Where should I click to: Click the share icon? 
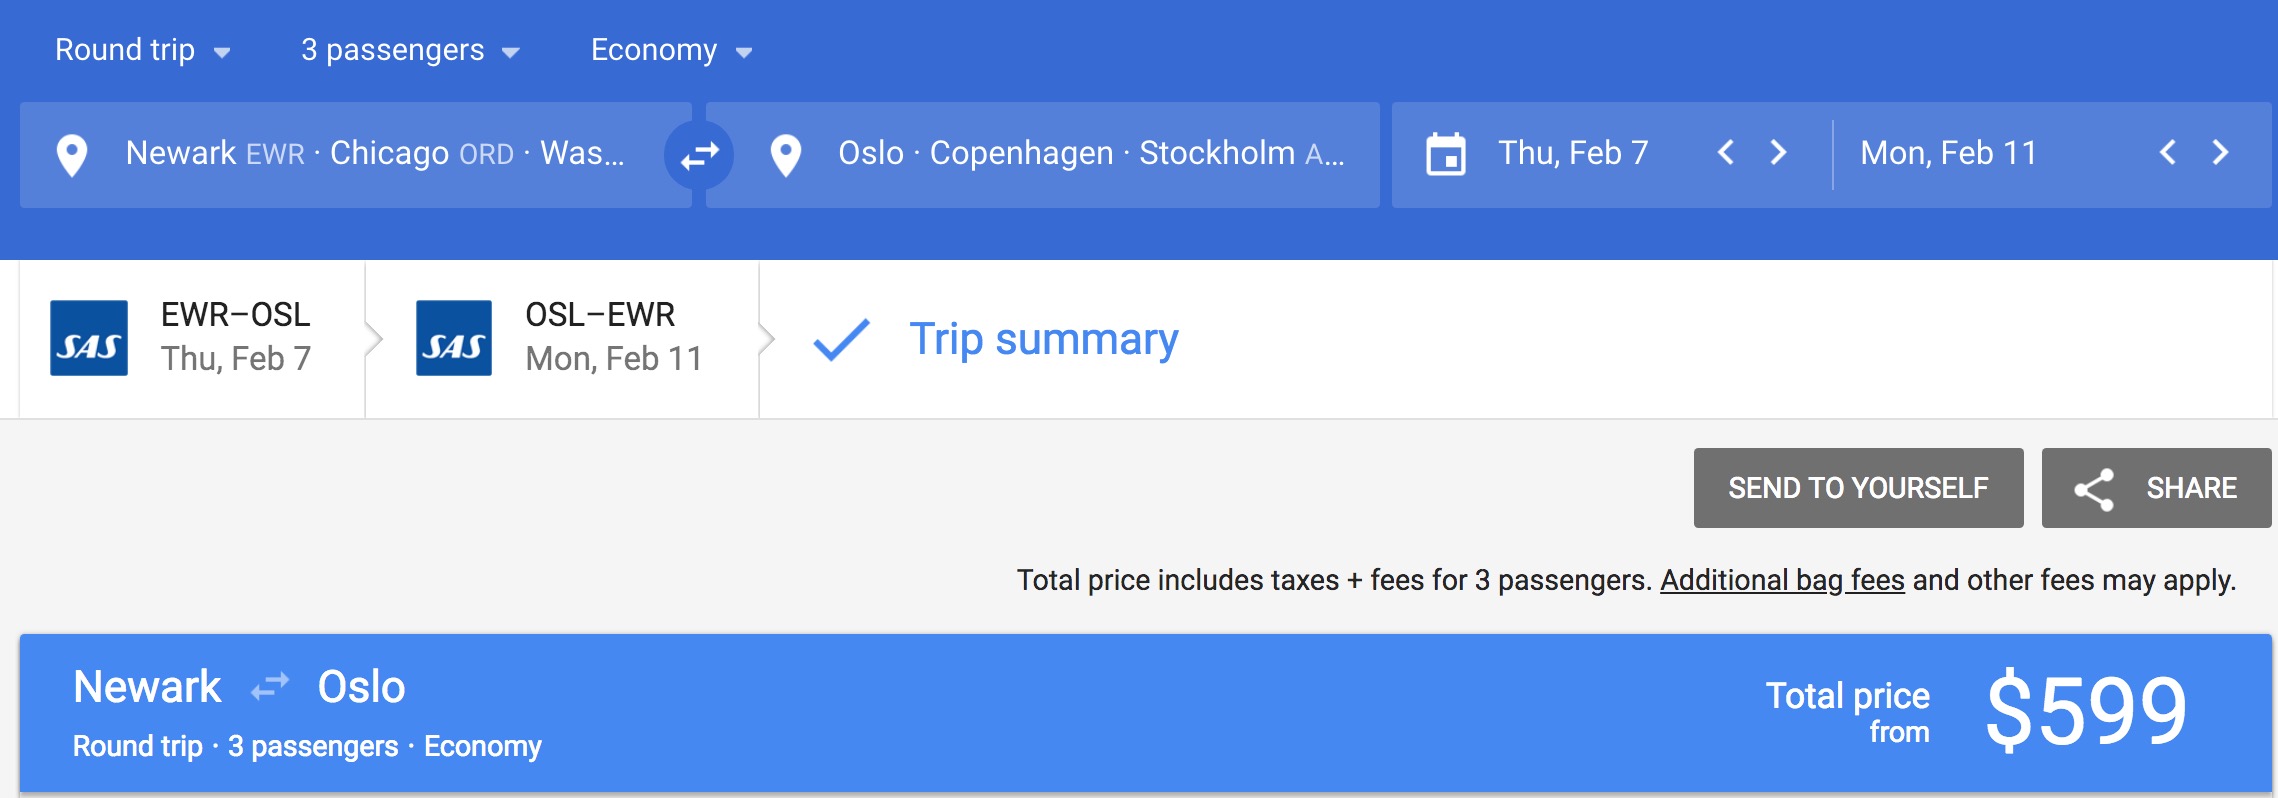click(2094, 489)
